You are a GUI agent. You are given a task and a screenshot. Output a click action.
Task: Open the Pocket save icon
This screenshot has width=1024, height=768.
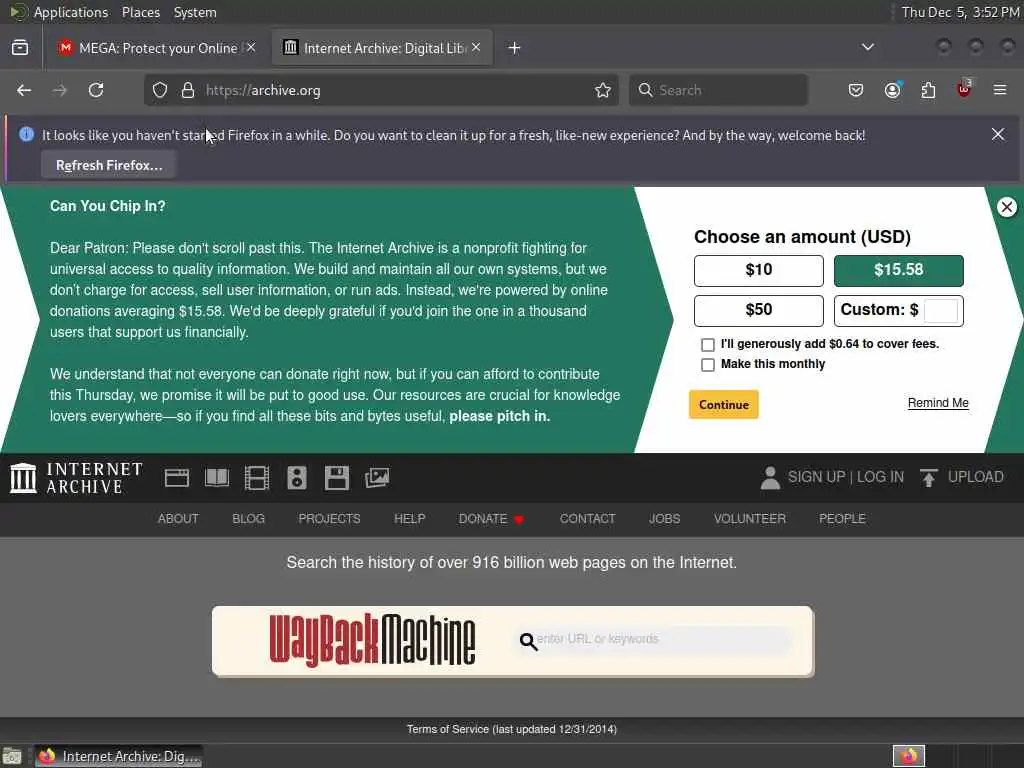pyautogui.click(x=856, y=90)
